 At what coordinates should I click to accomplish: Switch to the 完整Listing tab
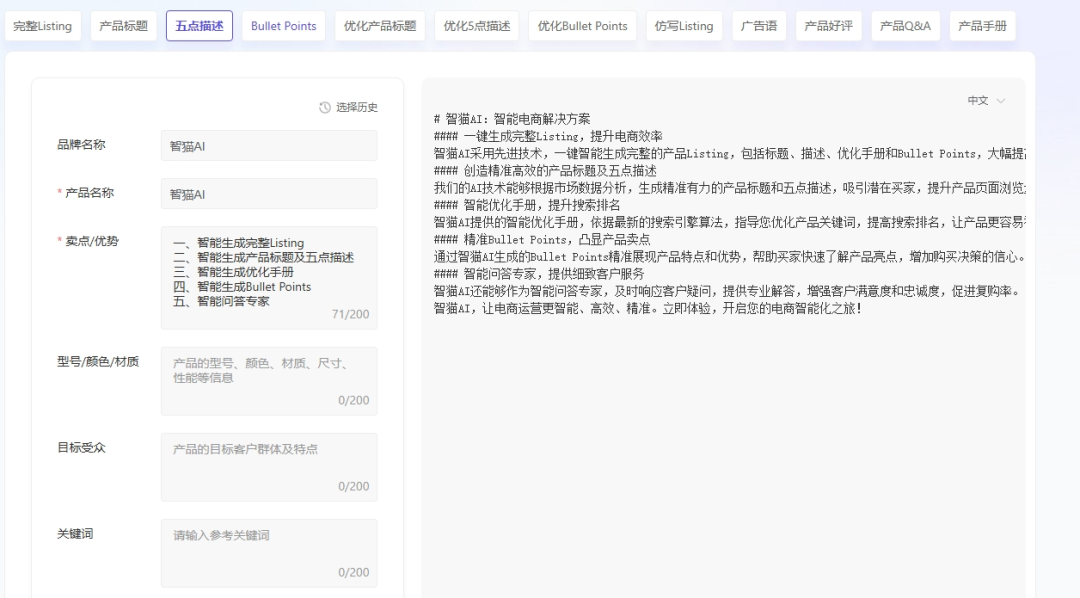coord(43,26)
